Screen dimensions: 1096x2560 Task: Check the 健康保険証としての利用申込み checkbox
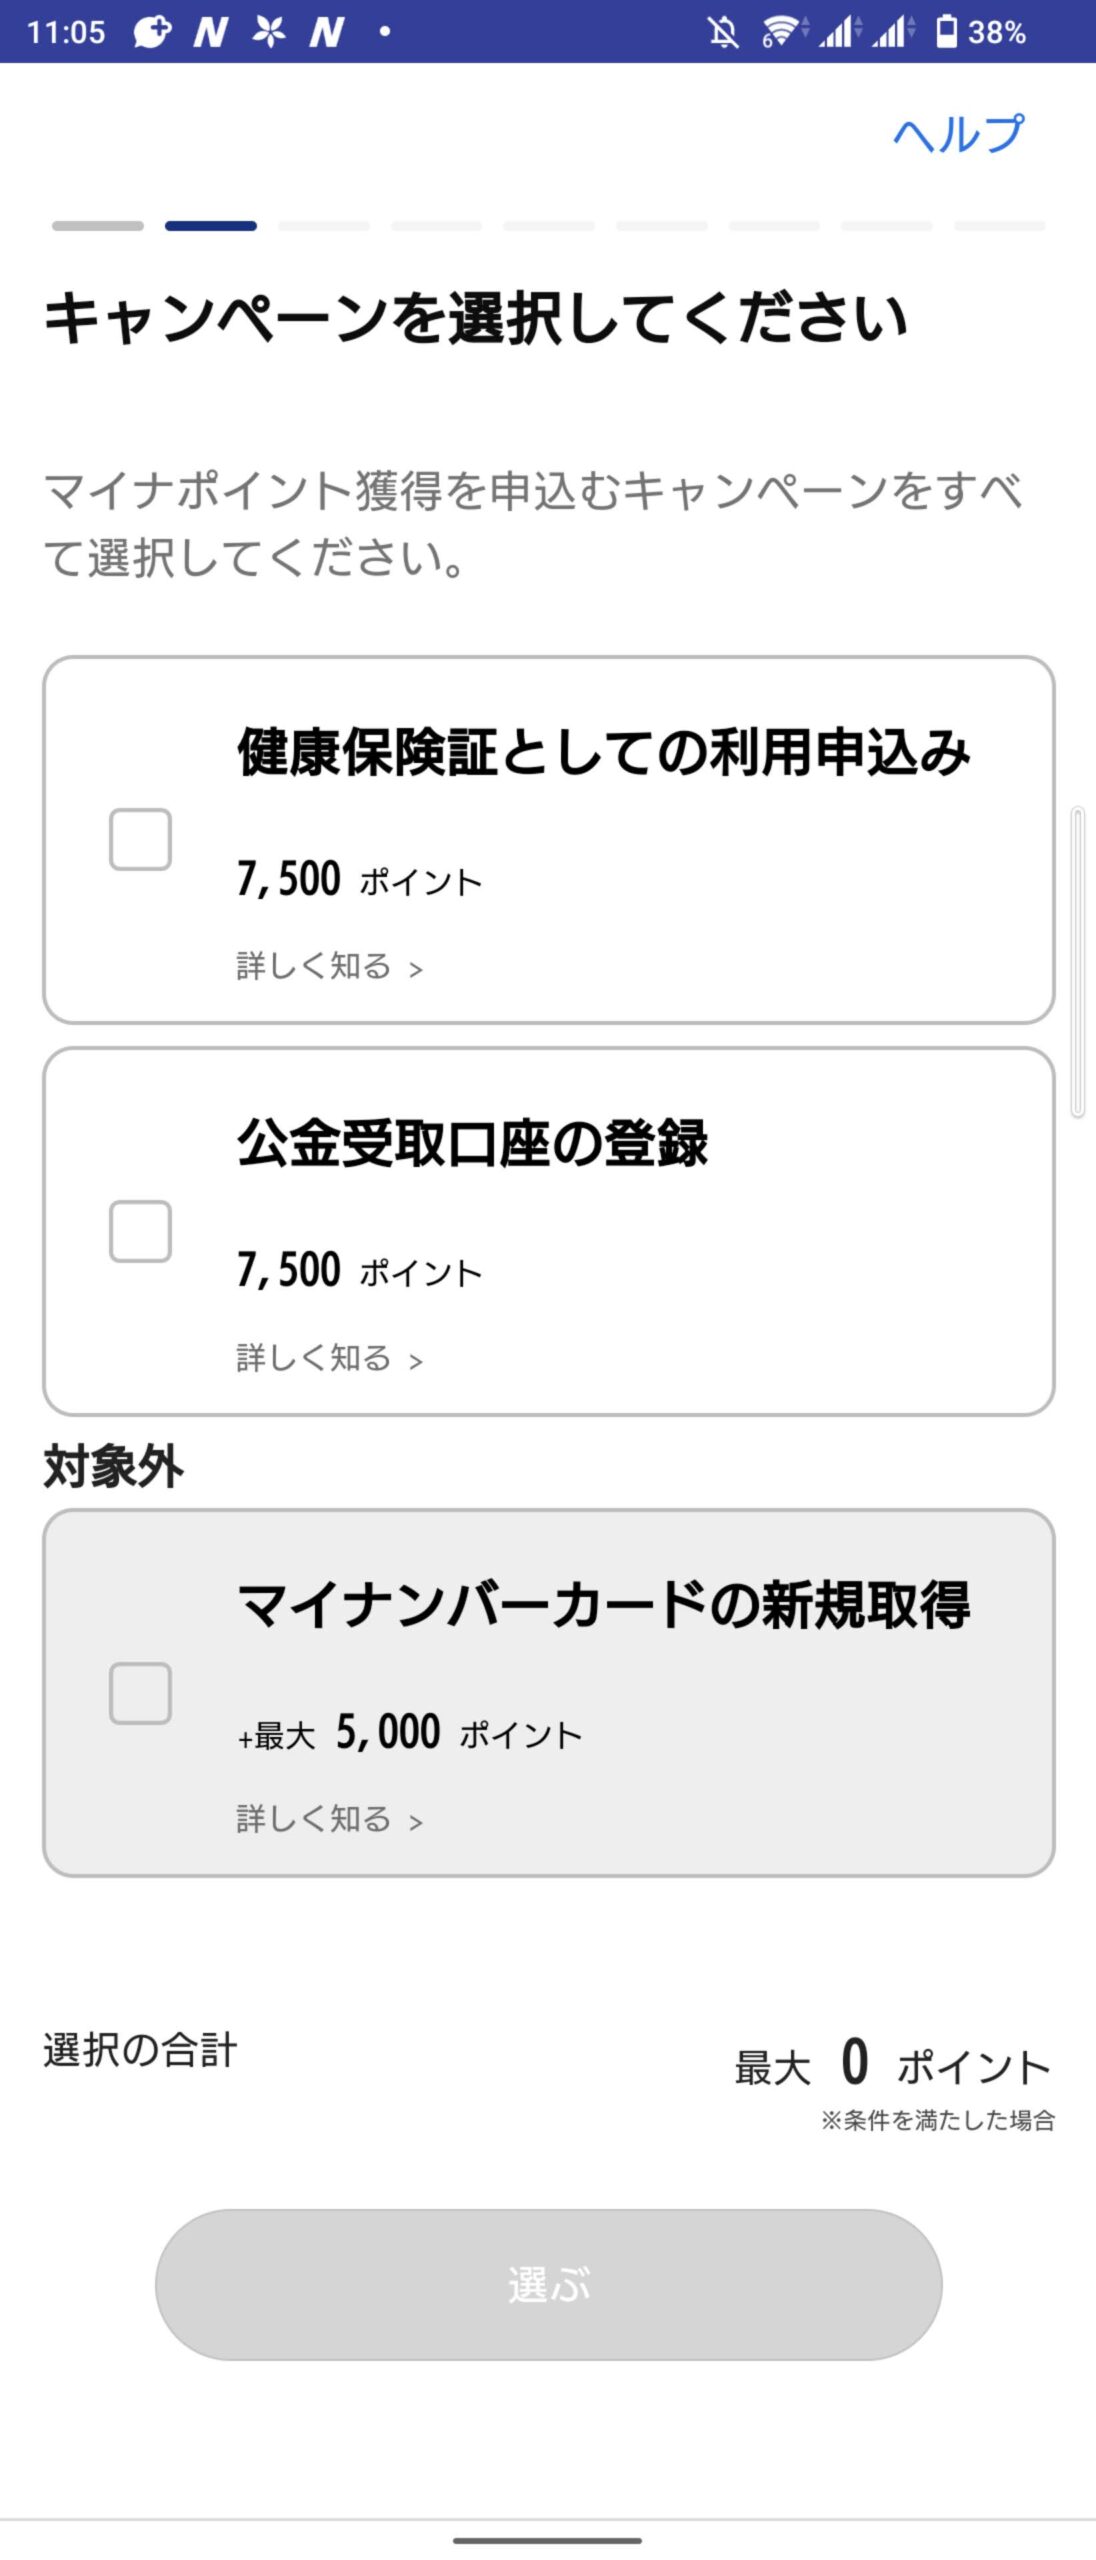coord(140,839)
